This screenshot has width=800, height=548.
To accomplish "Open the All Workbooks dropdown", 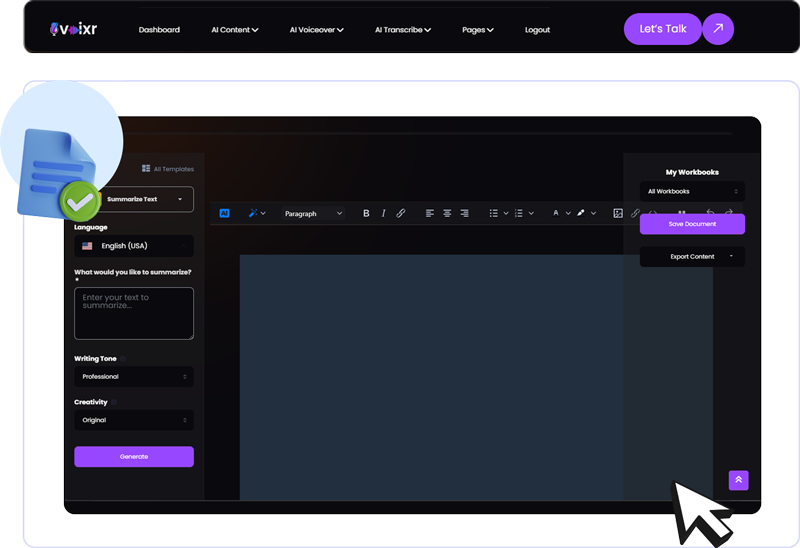I will 692,191.
